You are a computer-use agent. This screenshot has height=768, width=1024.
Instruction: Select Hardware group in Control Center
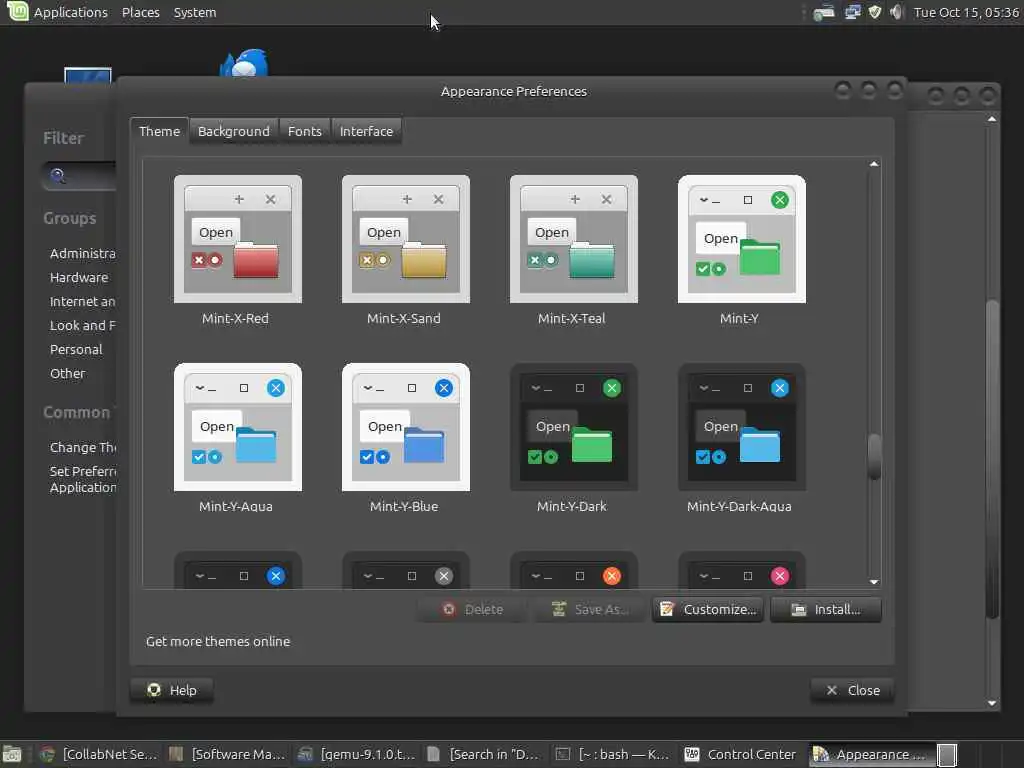click(x=79, y=278)
